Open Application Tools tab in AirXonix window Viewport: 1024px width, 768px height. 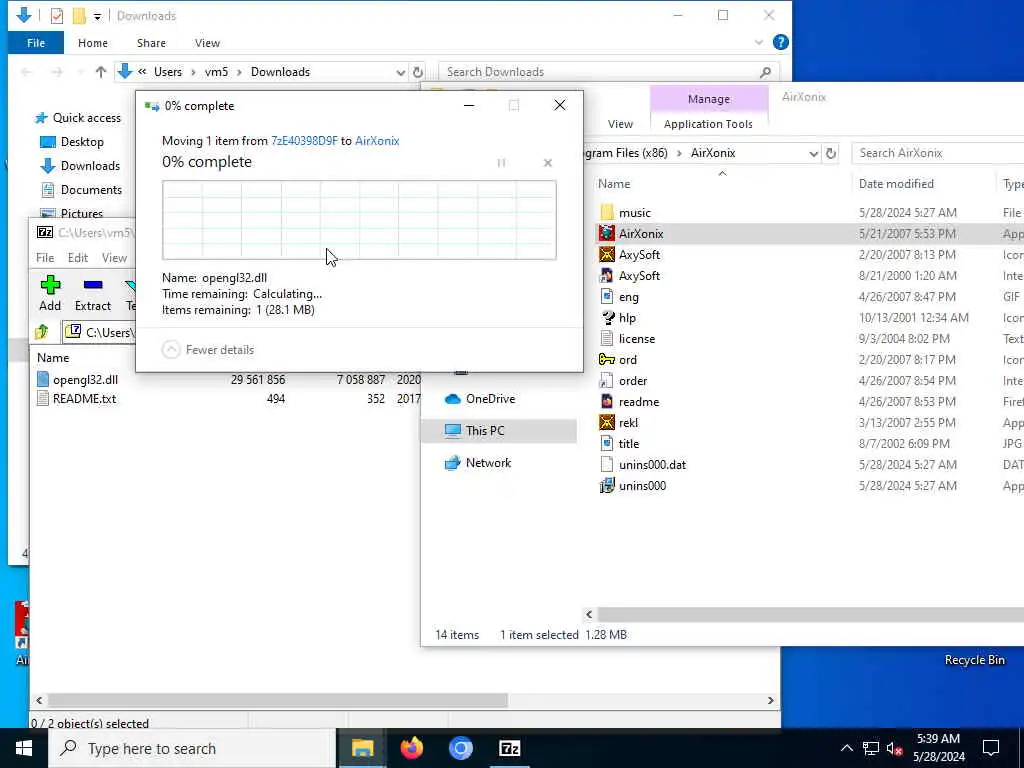[708, 124]
